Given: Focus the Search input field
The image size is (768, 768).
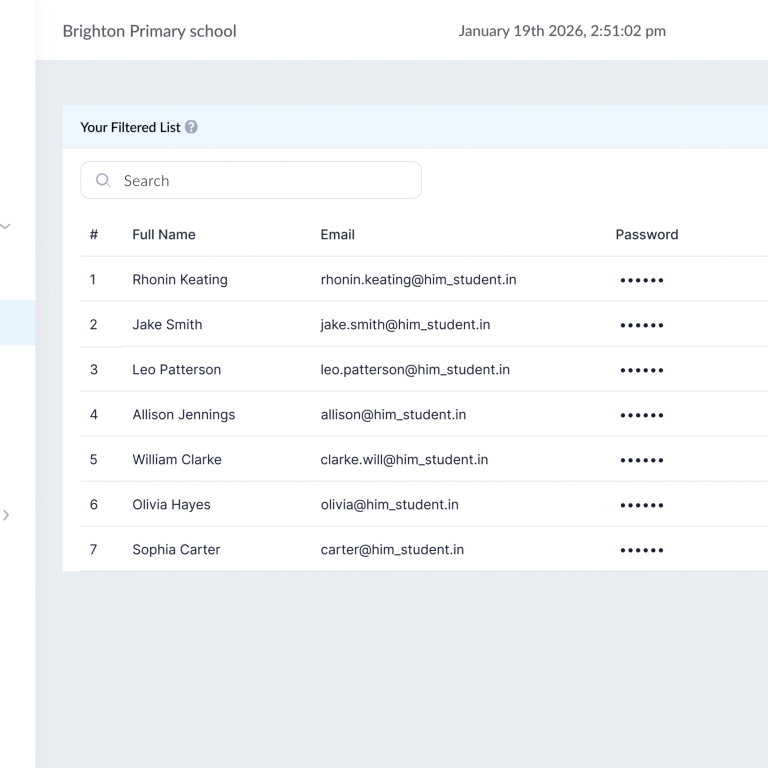Looking at the screenshot, I should pos(260,181).
